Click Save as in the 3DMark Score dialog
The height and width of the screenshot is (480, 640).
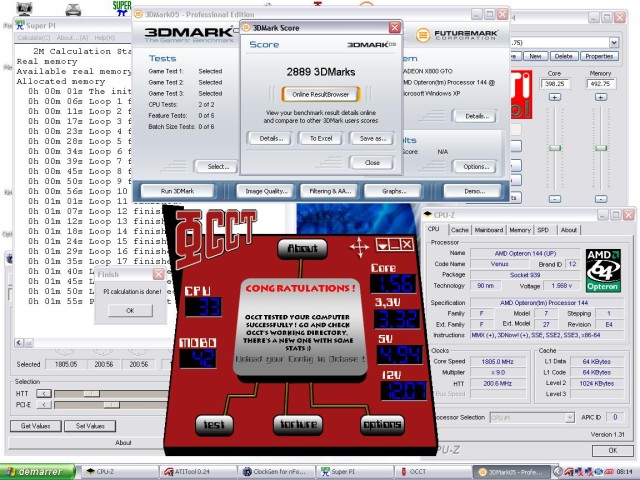point(373,138)
